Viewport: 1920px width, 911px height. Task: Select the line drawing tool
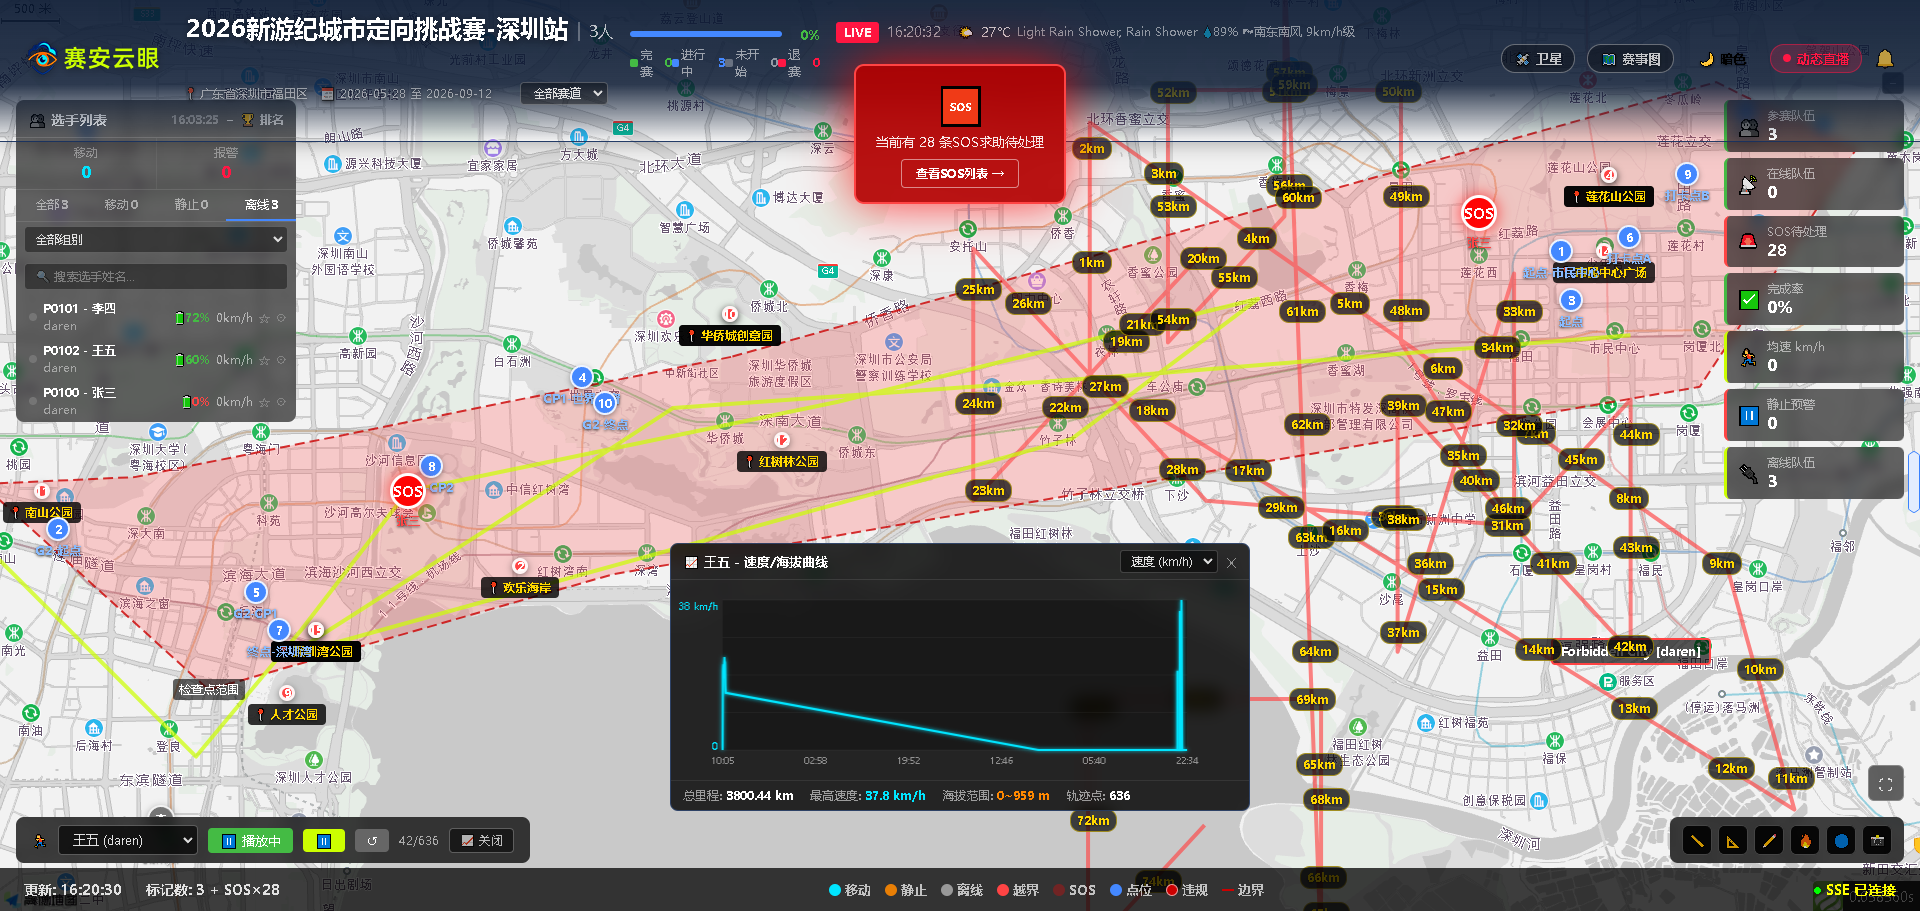pos(1697,841)
